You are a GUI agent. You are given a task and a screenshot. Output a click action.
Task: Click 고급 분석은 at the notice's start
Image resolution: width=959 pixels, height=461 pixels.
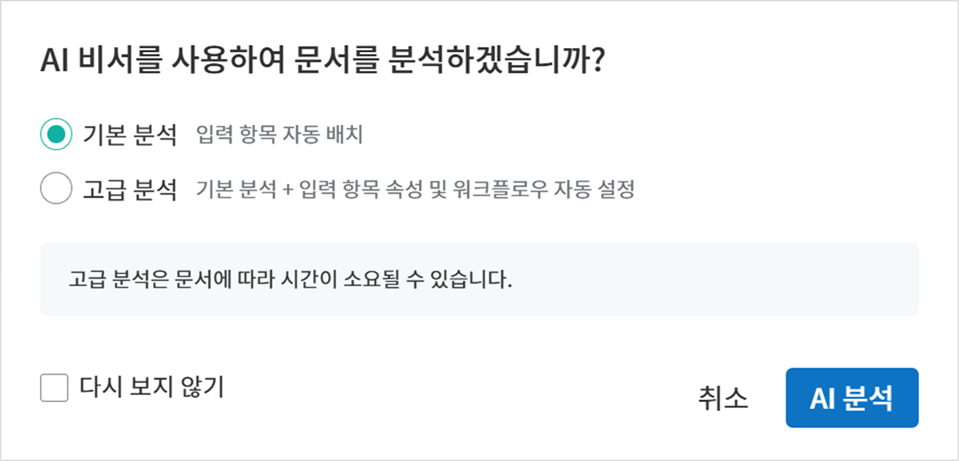click(112, 279)
